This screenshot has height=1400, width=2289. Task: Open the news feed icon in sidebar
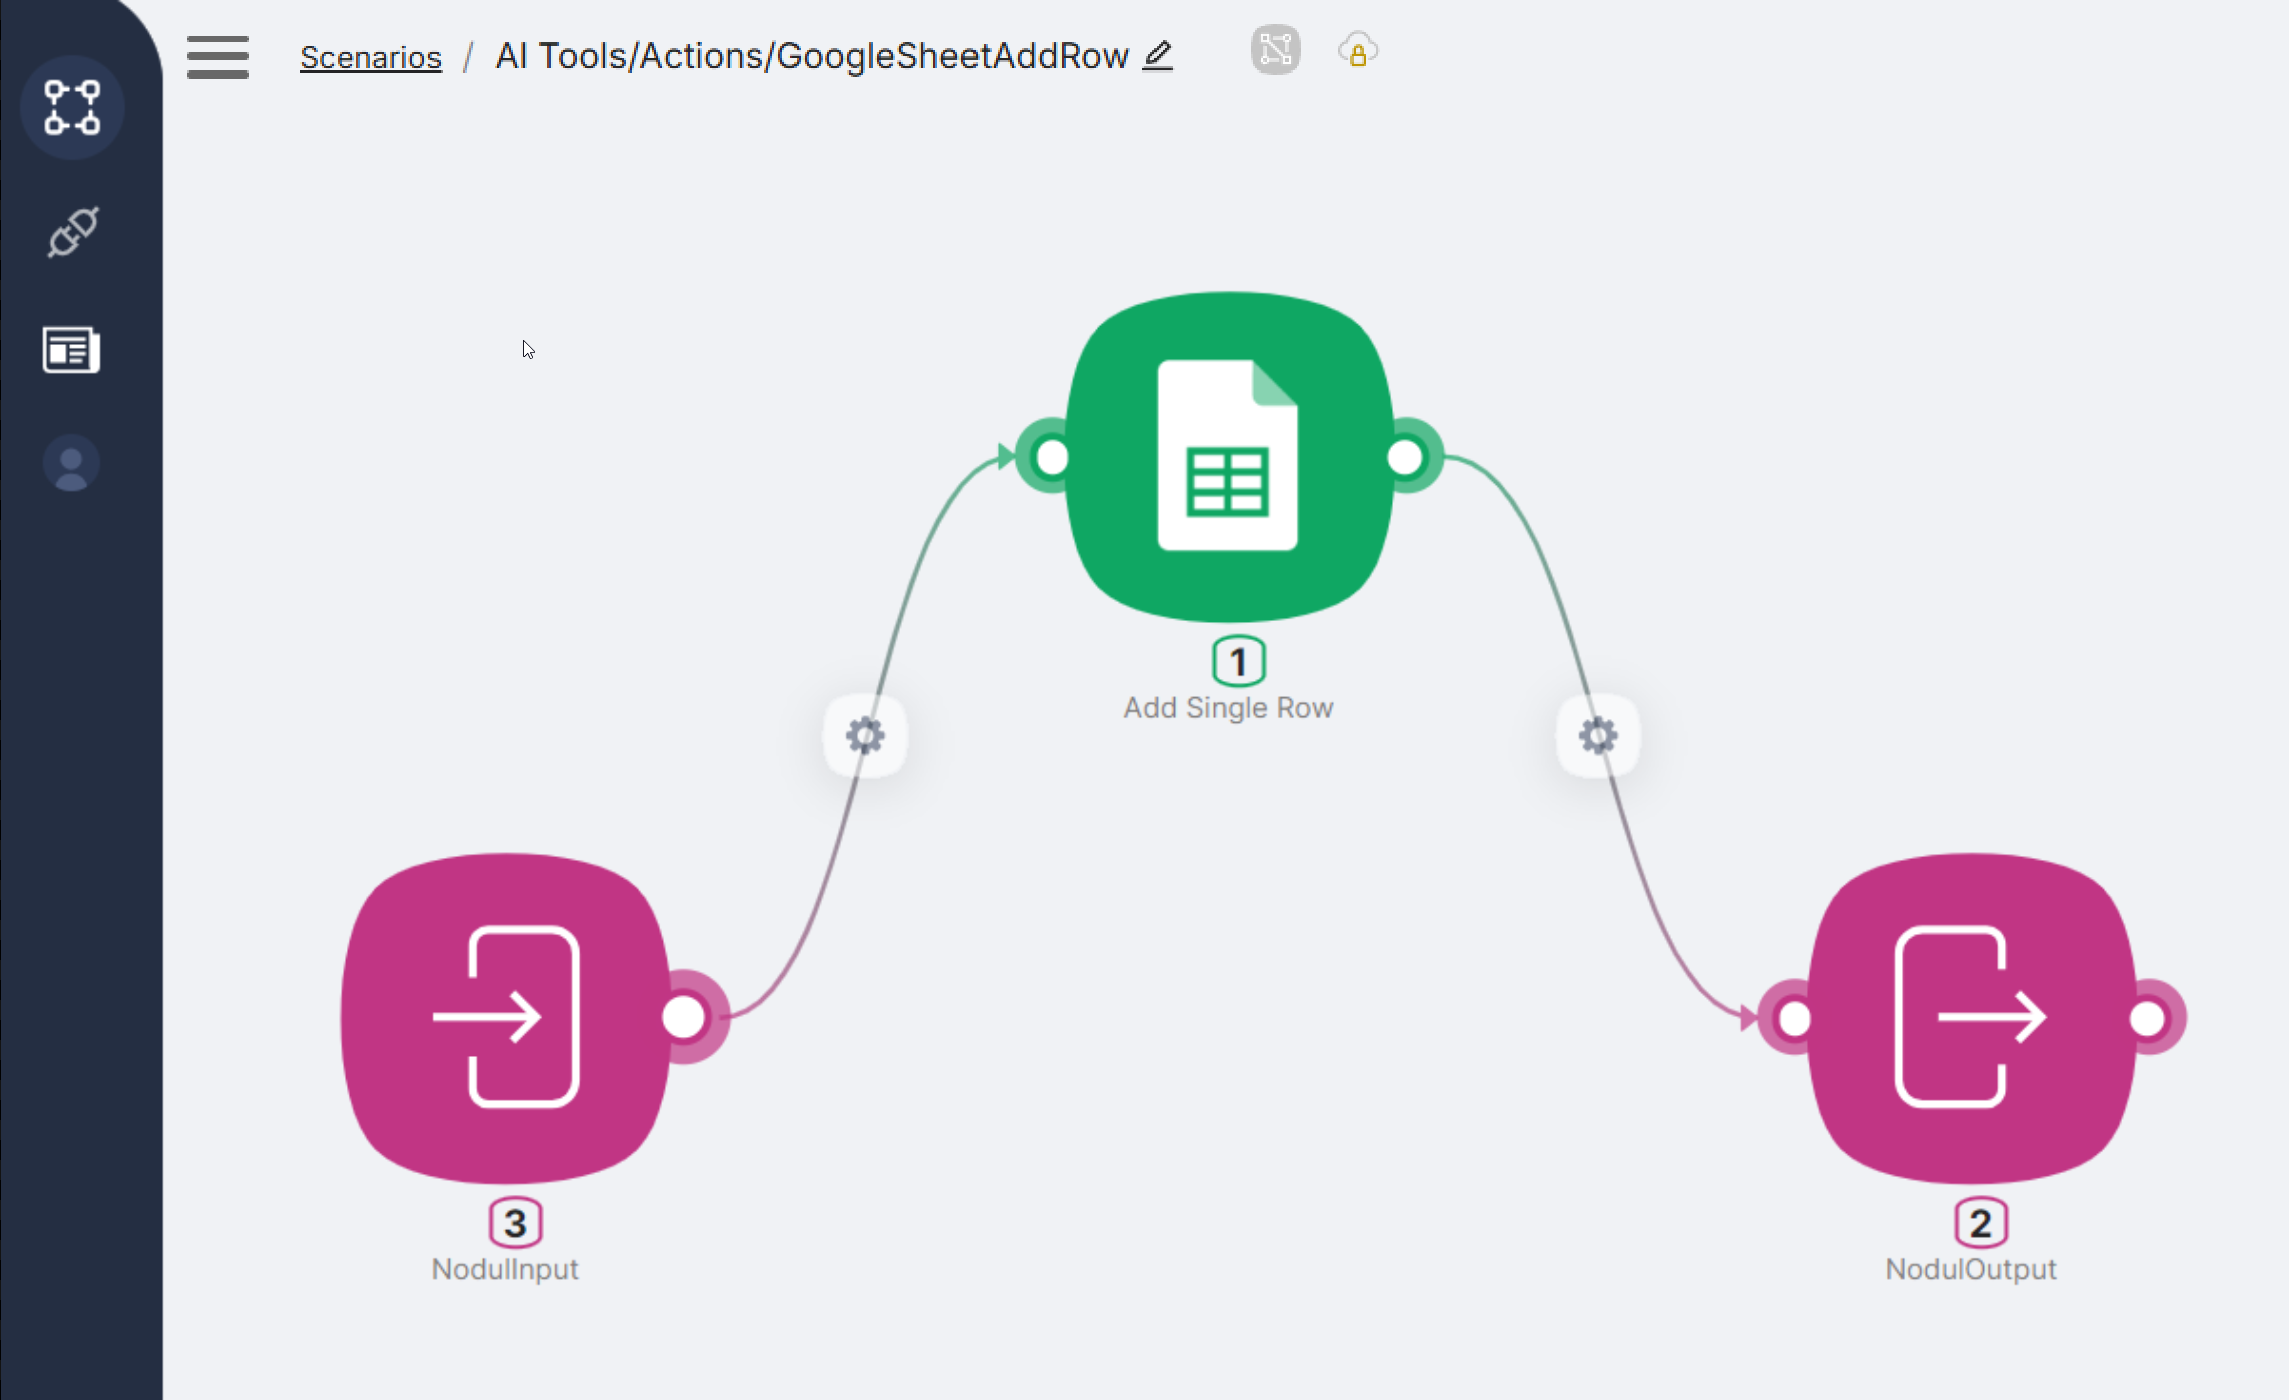point(71,350)
